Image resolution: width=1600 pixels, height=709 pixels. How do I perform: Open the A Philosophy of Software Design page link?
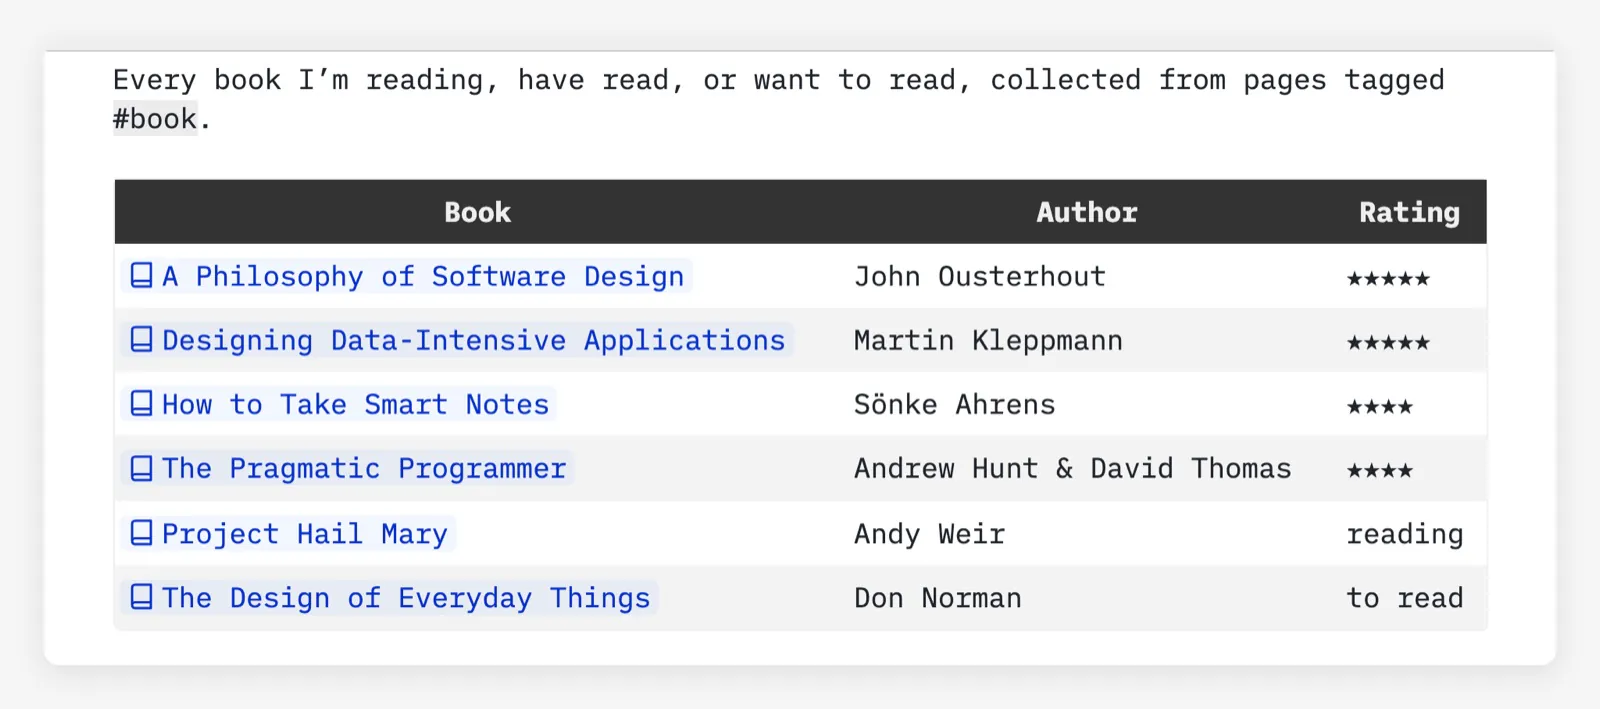pyautogui.click(x=407, y=276)
